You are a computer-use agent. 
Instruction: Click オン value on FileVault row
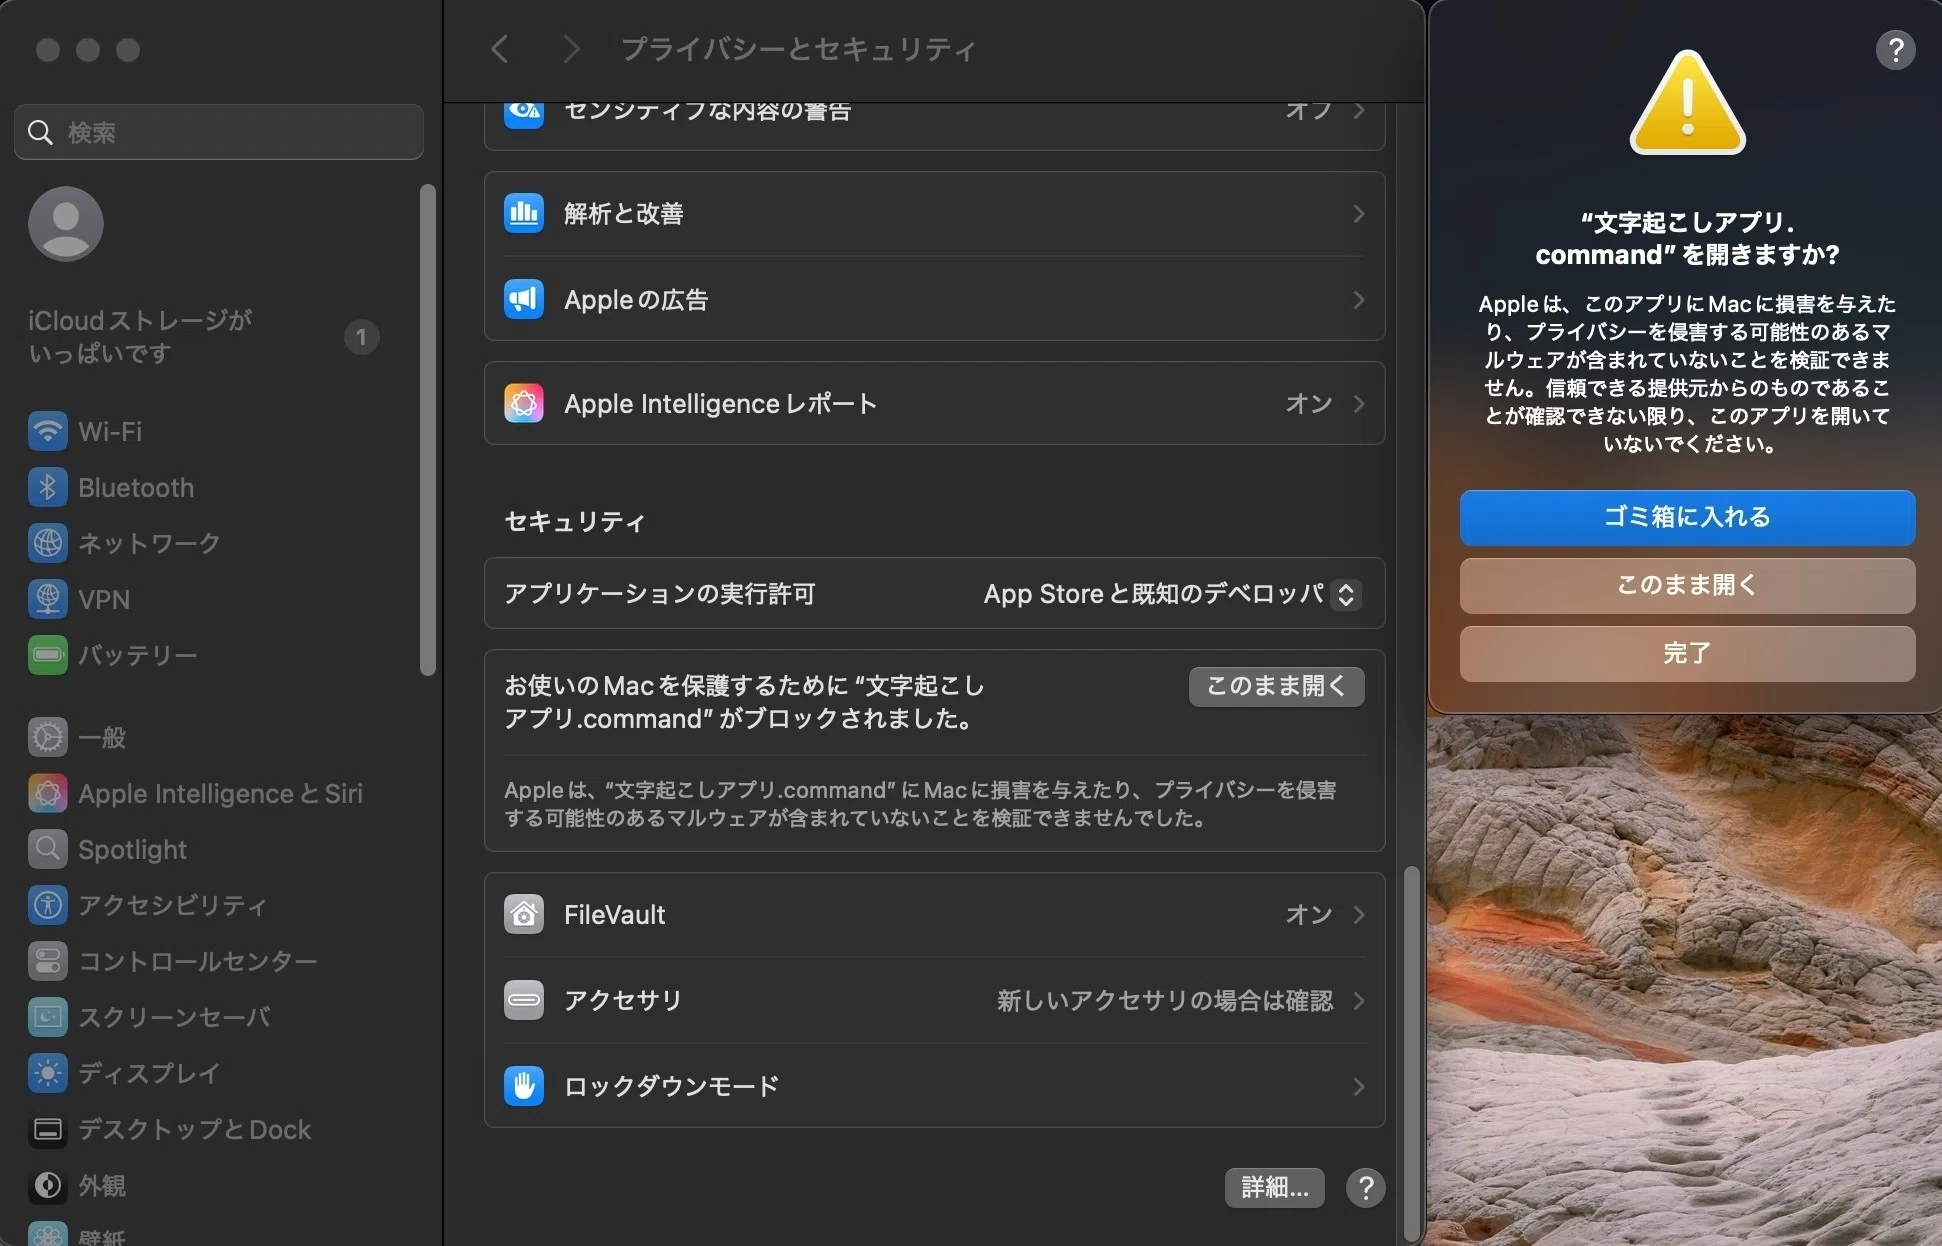(x=1309, y=914)
